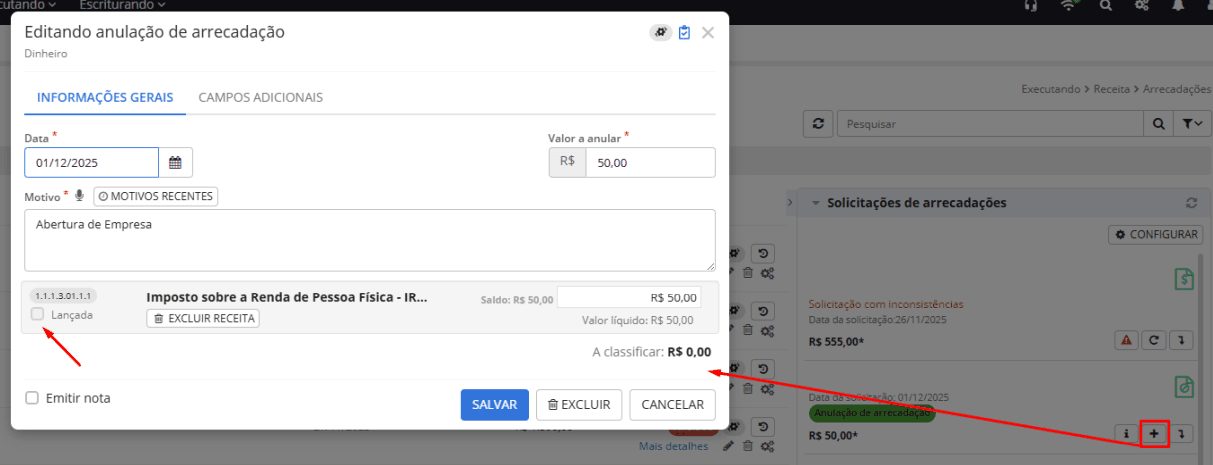Screen dimensions: 1213x465
Task: Click the info icon on R$ 50,00 request
Action: click(1126, 434)
